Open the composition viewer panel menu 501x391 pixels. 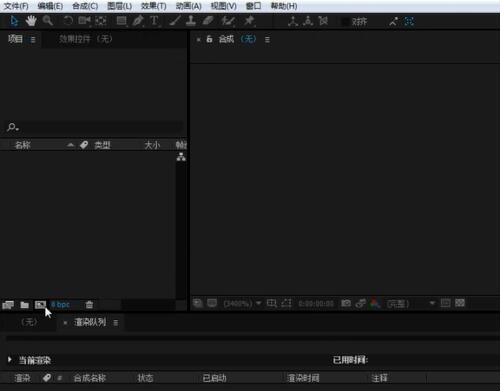coord(267,40)
